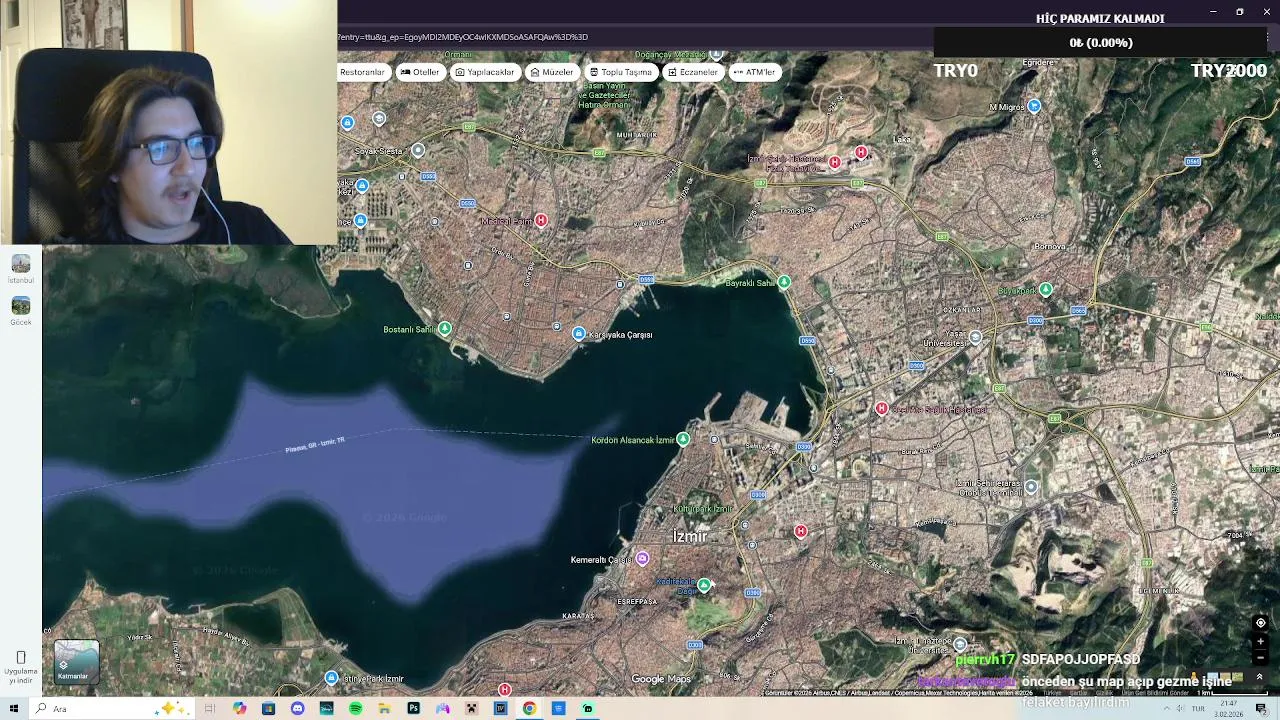Choose the Müzeler category chip
1280x720 pixels.
[x=552, y=72]
